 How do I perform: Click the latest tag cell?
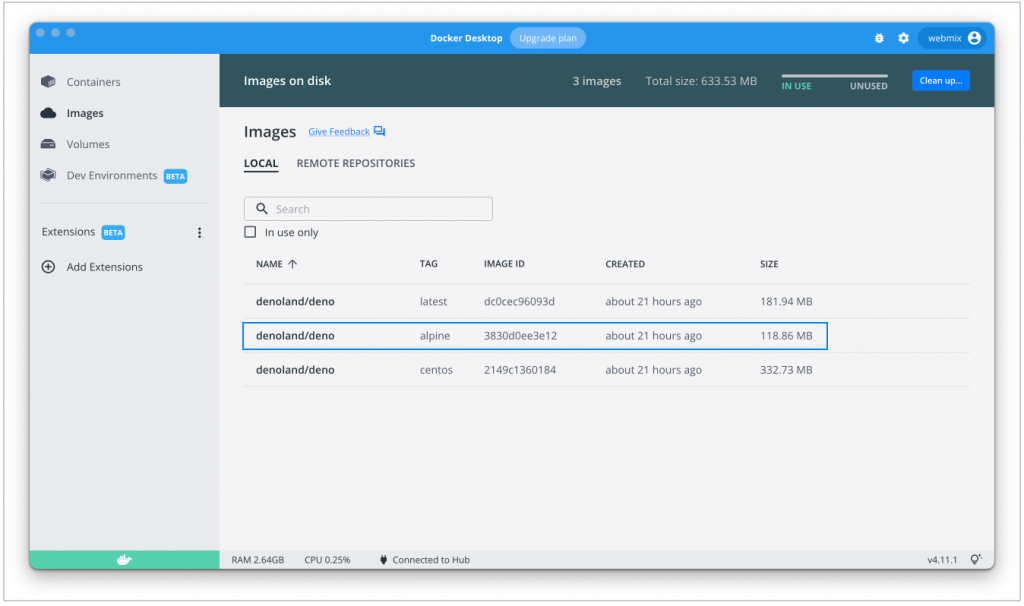point(434,301)
